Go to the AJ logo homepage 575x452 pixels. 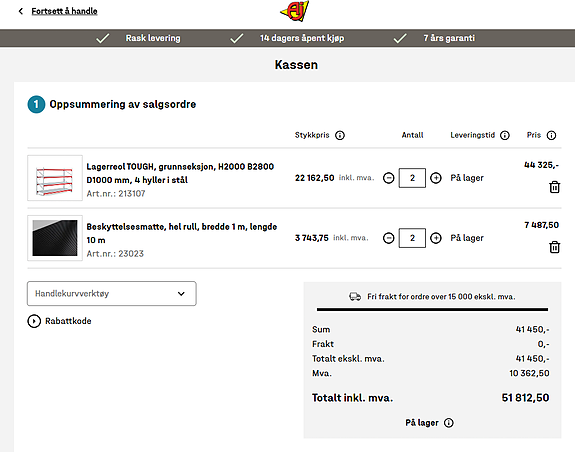point(294,11)
